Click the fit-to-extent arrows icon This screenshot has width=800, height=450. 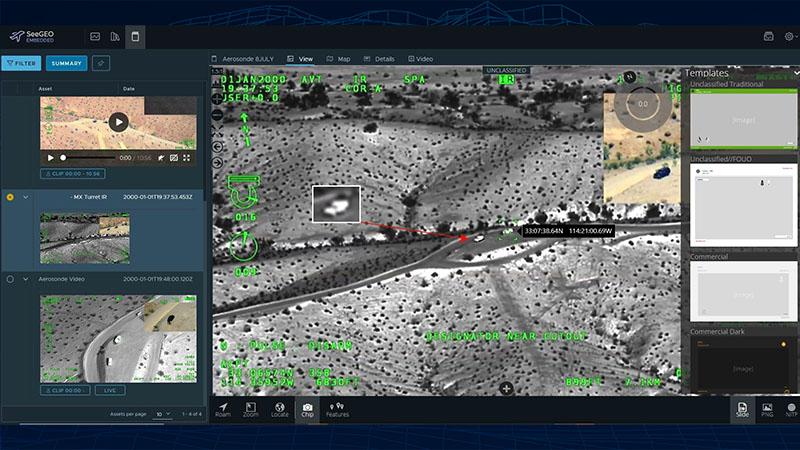point(217,131)
